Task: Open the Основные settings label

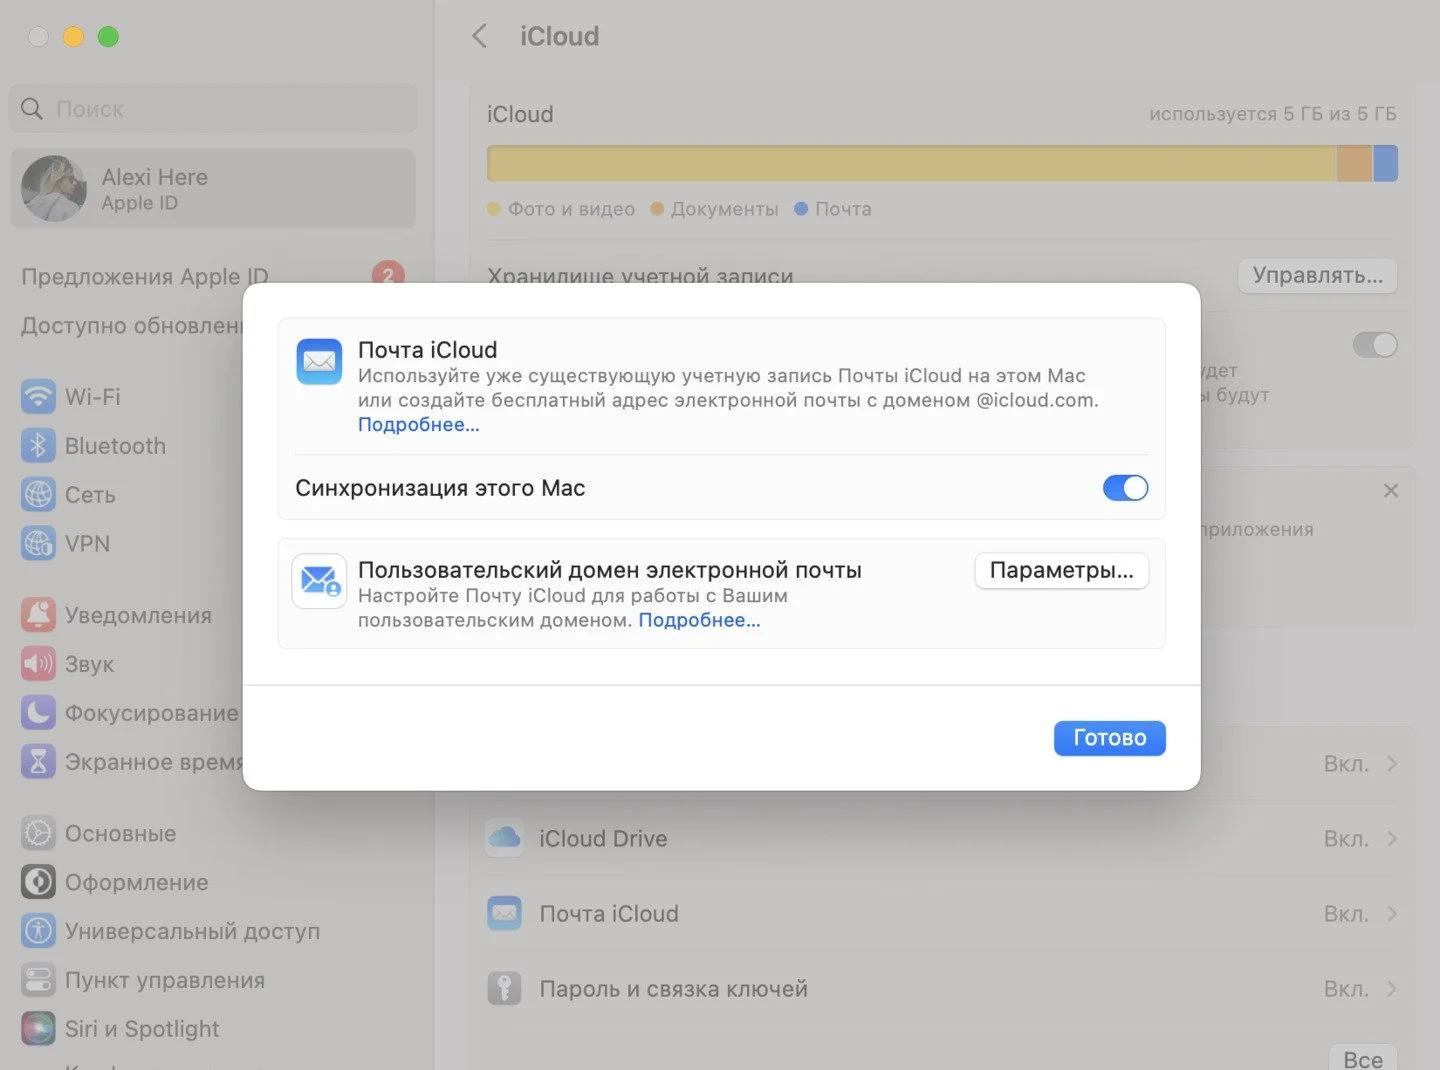Action: (120, 833)
